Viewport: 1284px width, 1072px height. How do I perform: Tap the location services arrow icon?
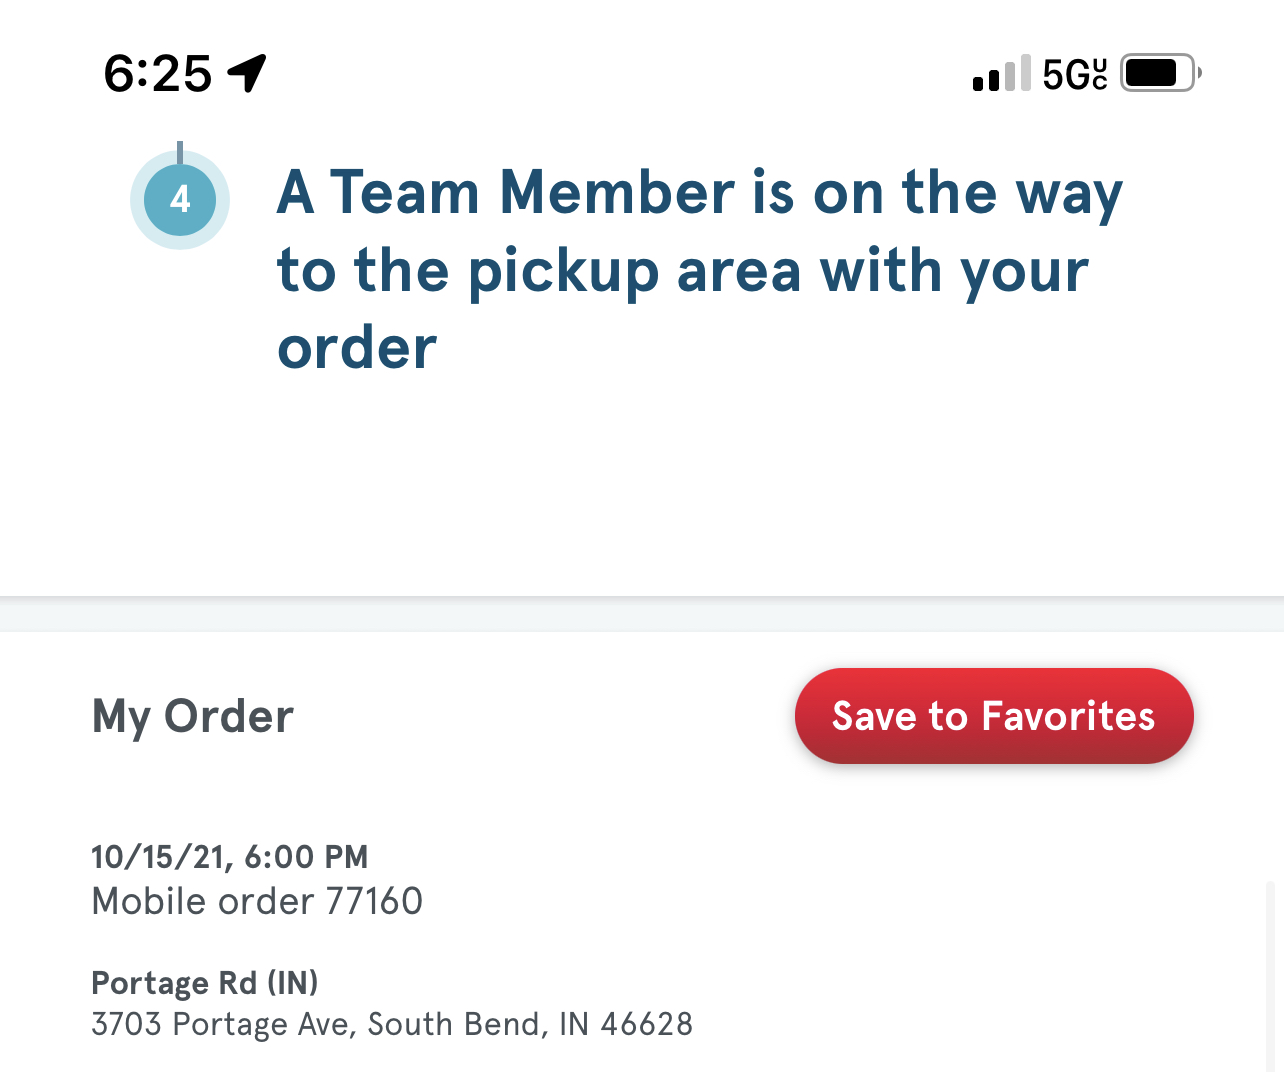point(247,73)
